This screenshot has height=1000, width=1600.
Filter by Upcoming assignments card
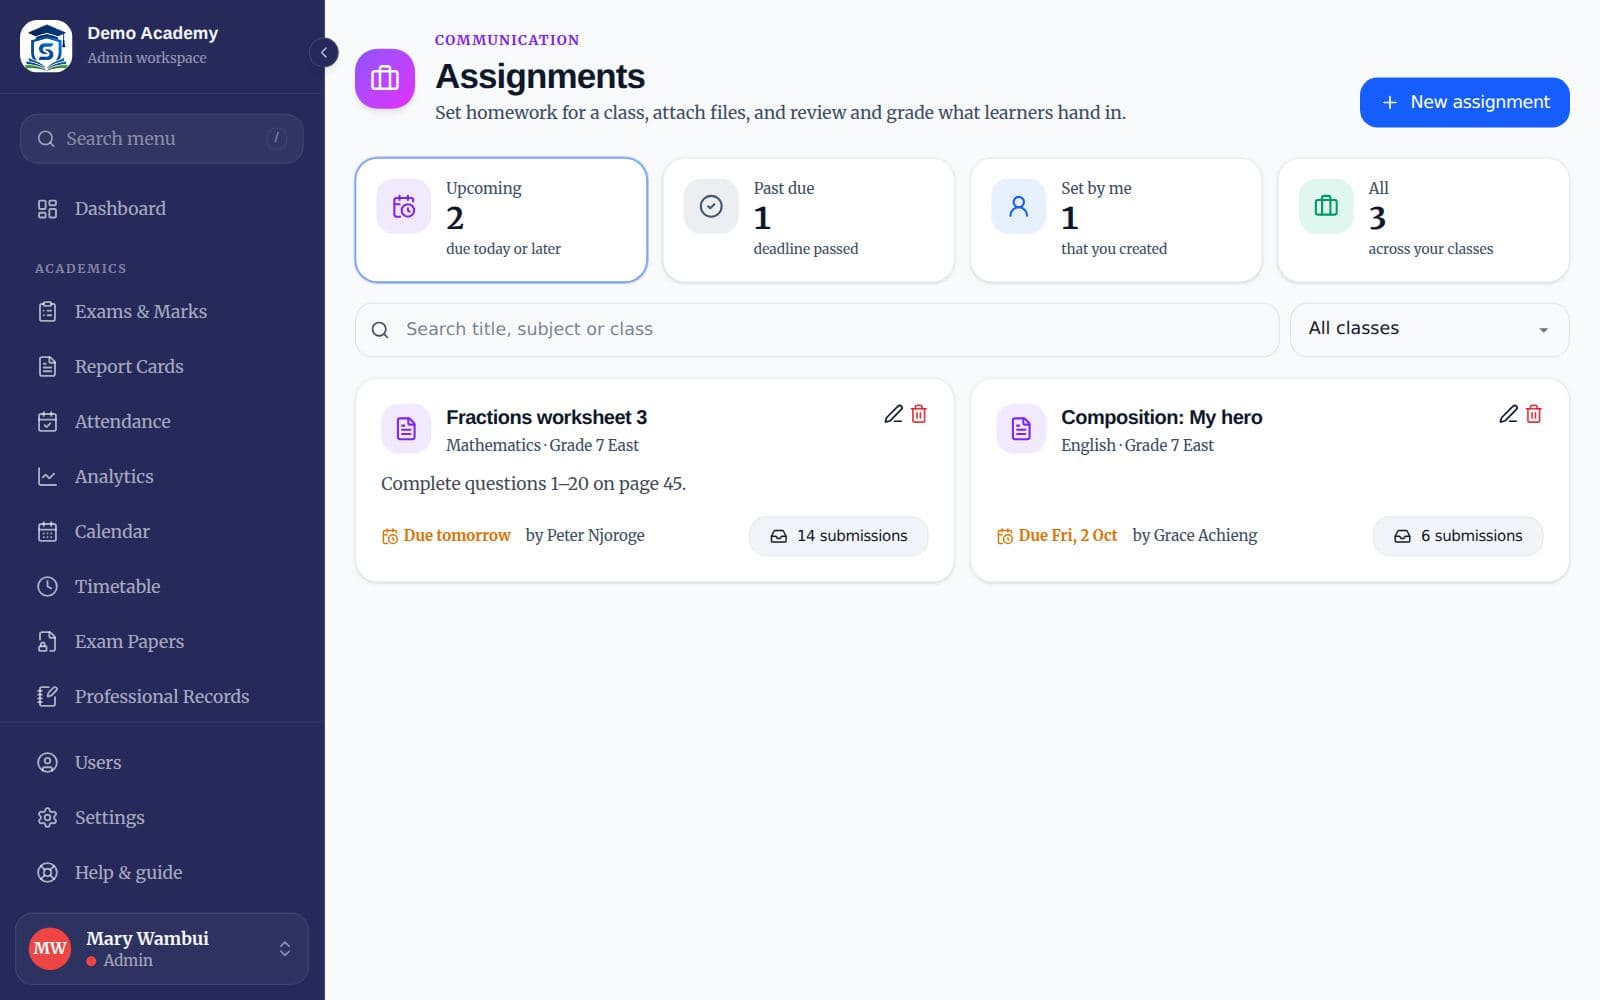coord(501,220)
